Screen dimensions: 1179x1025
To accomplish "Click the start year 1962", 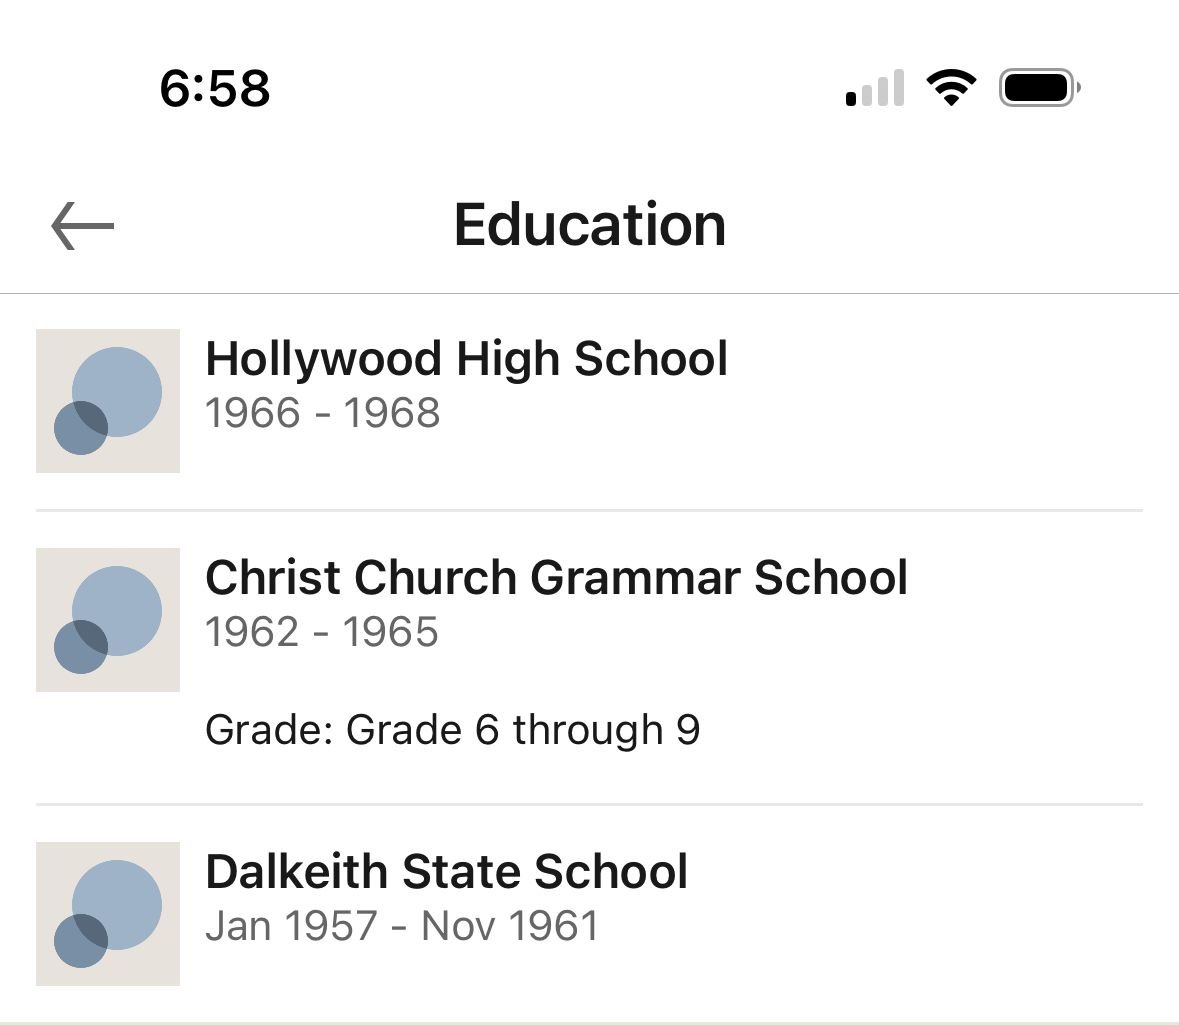I will pyautogui.click(x=252, y=632).
